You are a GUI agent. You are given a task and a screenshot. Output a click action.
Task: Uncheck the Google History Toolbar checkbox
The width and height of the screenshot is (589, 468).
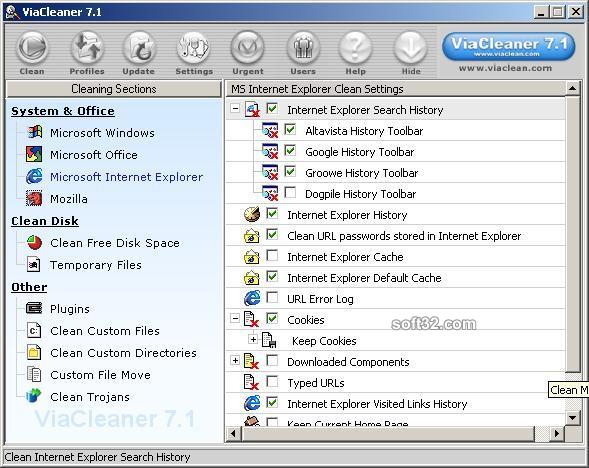click(x=290, y=151)
